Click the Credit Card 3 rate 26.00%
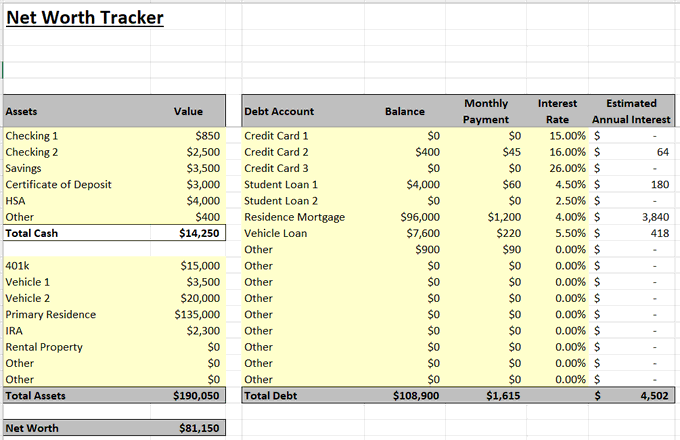Image resolution: width=680 pixels, height=440 pixels. pyautogui.click(x=568, y=168)
